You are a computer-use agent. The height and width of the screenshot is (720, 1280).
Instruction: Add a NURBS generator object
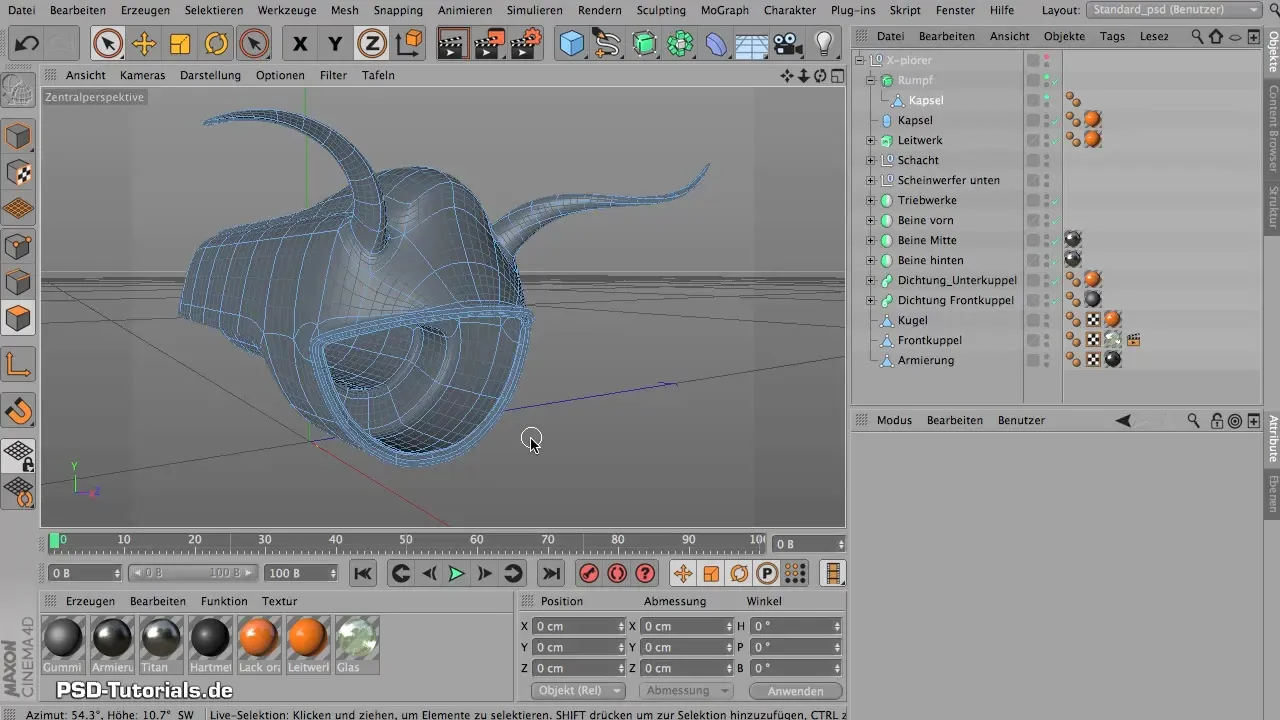click(645, 44)
